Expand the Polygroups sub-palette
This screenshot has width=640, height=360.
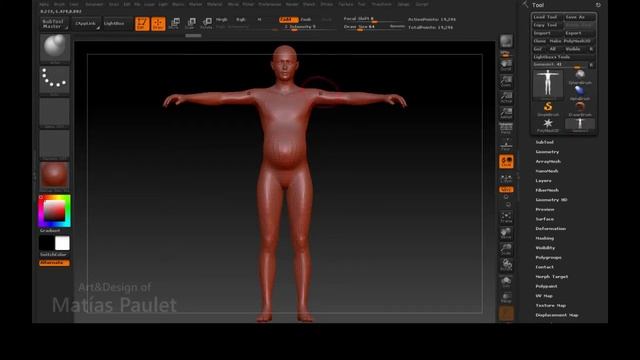click(549, 258)
